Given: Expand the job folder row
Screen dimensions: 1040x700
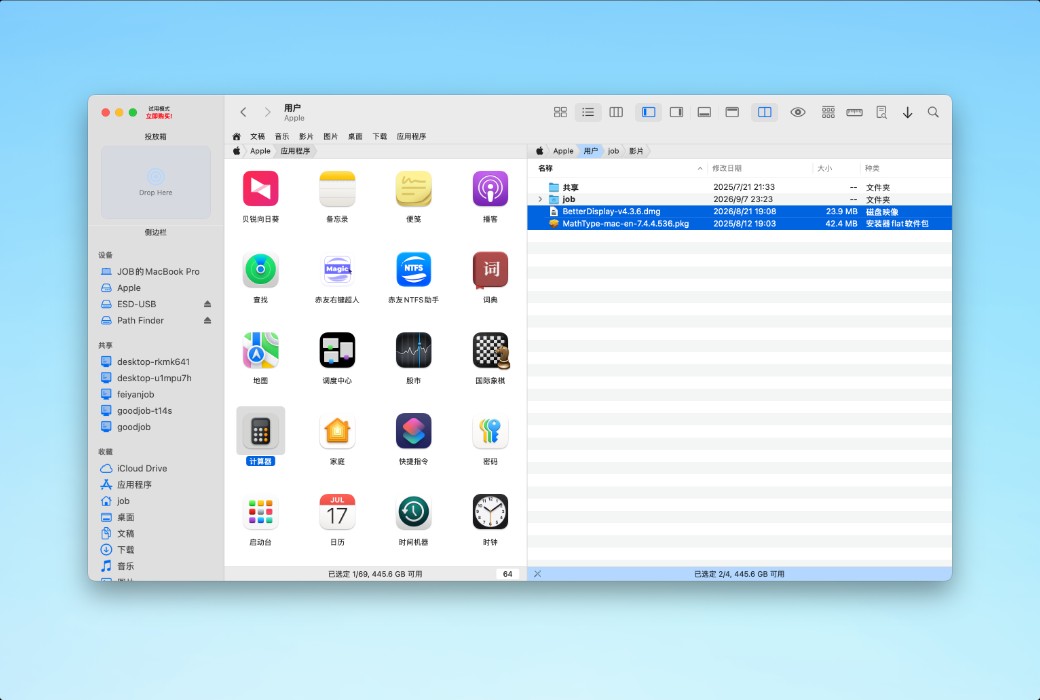Looking at the screenshot, I should 540,199.
